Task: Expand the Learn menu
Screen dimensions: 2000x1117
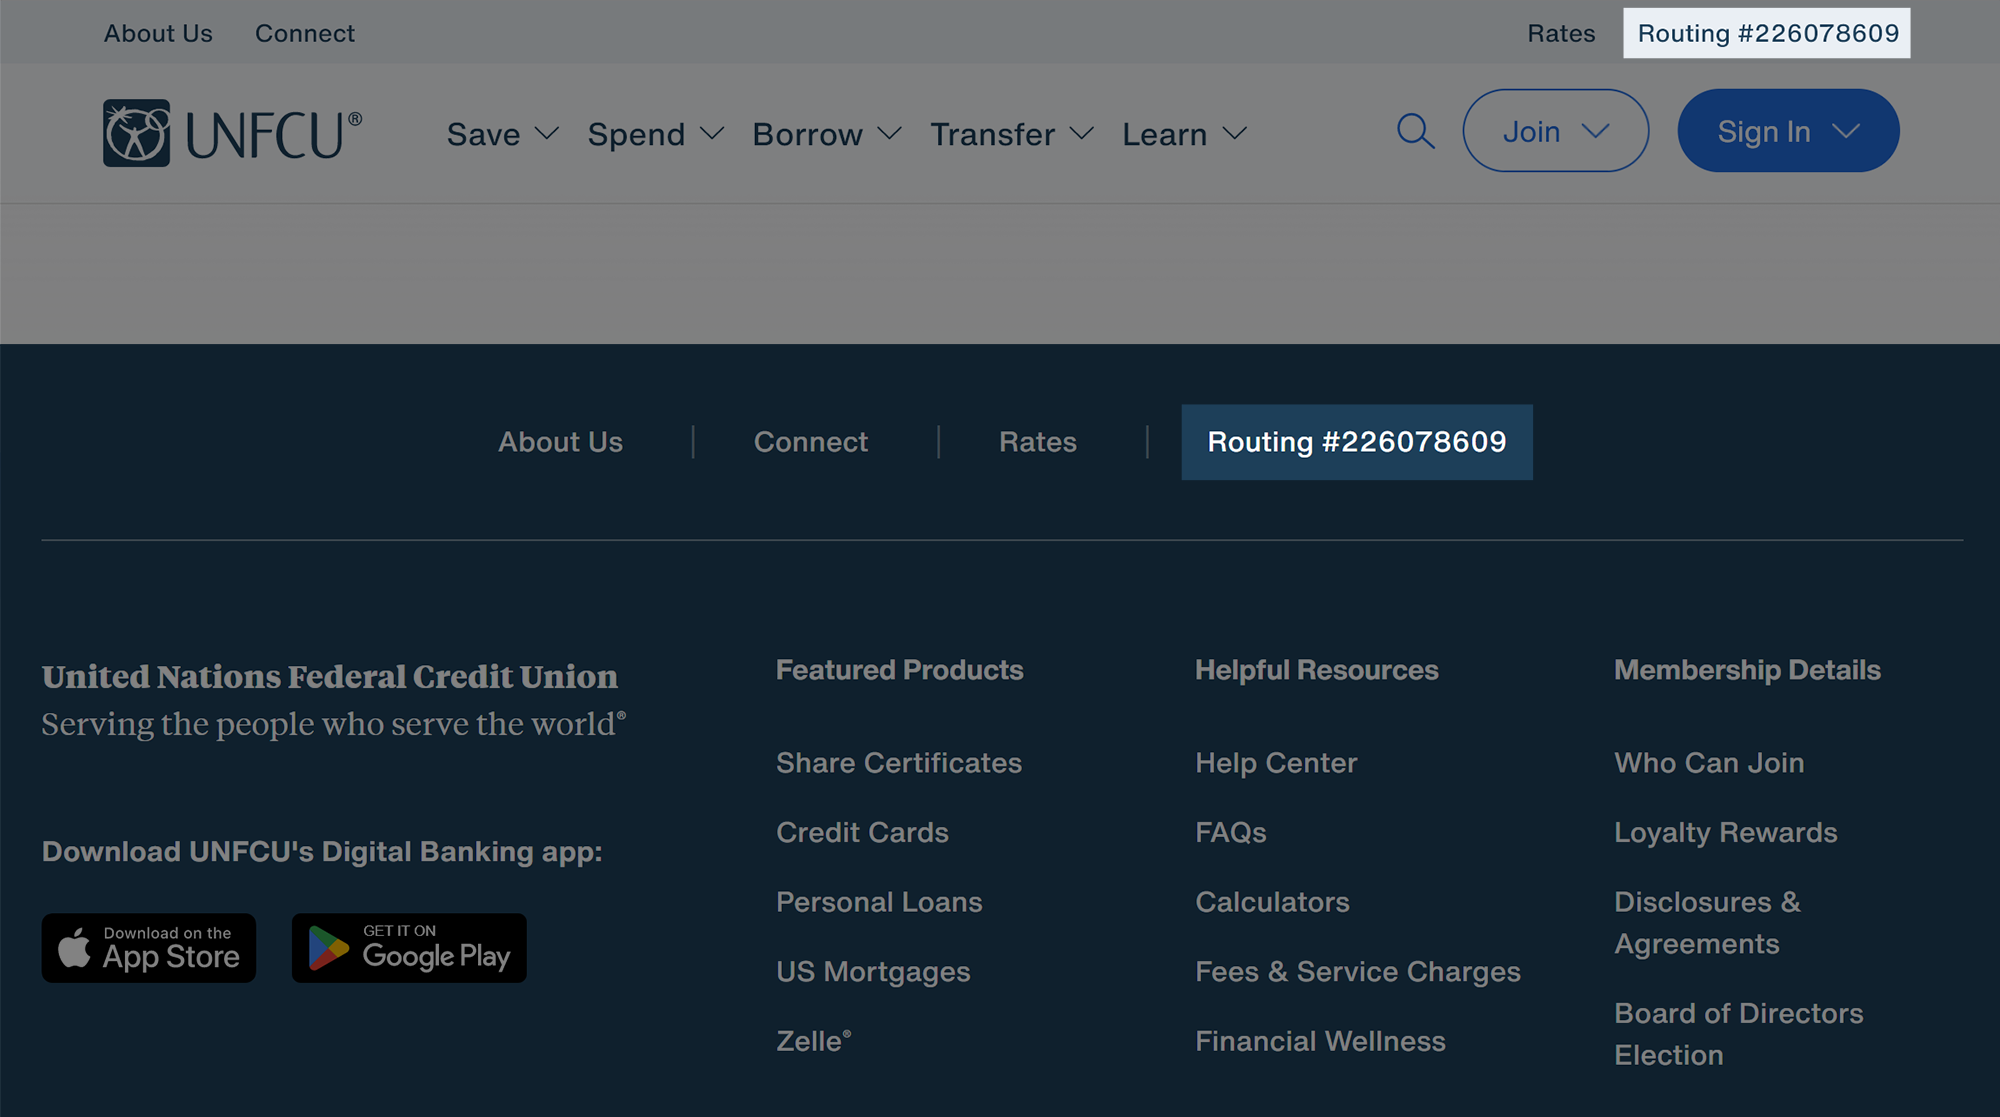Action: (x=1184, y=134)
